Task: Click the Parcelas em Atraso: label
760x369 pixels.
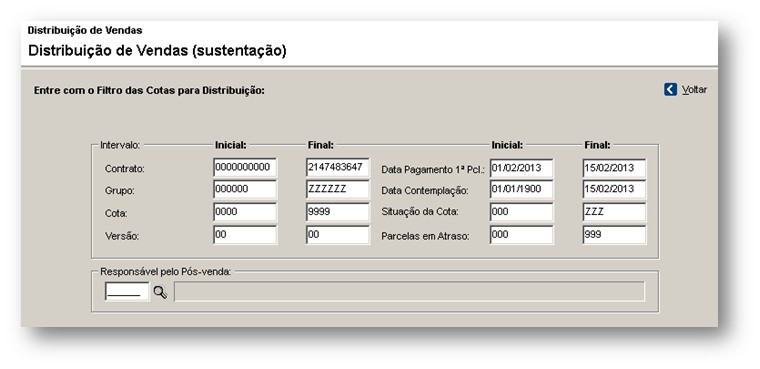Action: pos(426,236)
